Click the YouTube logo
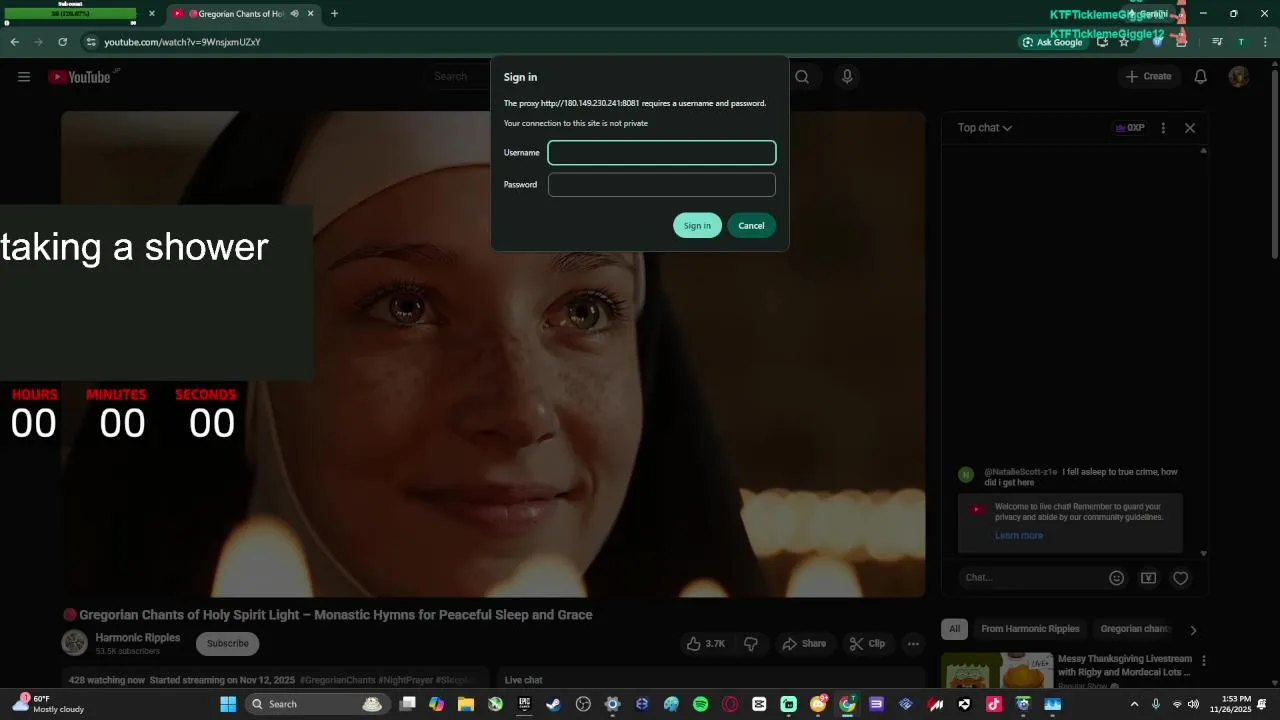This screenshot has width=1280, height=720. point(79,77)
